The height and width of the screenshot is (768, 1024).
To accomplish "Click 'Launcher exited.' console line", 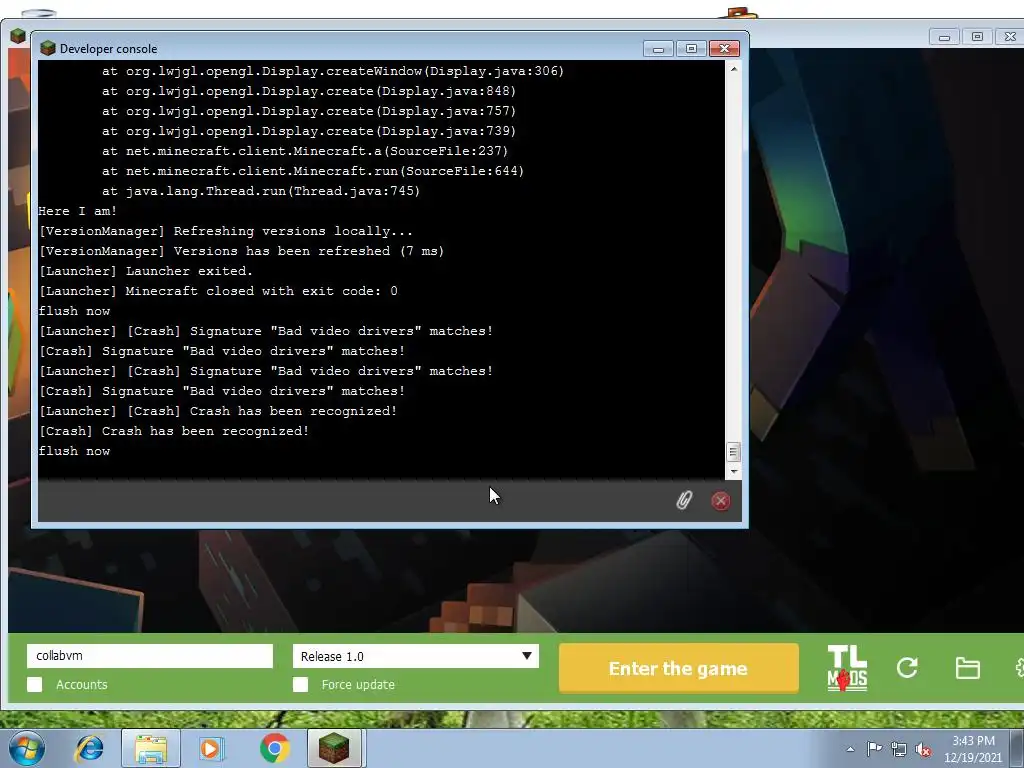I will [x=146, y=271].
